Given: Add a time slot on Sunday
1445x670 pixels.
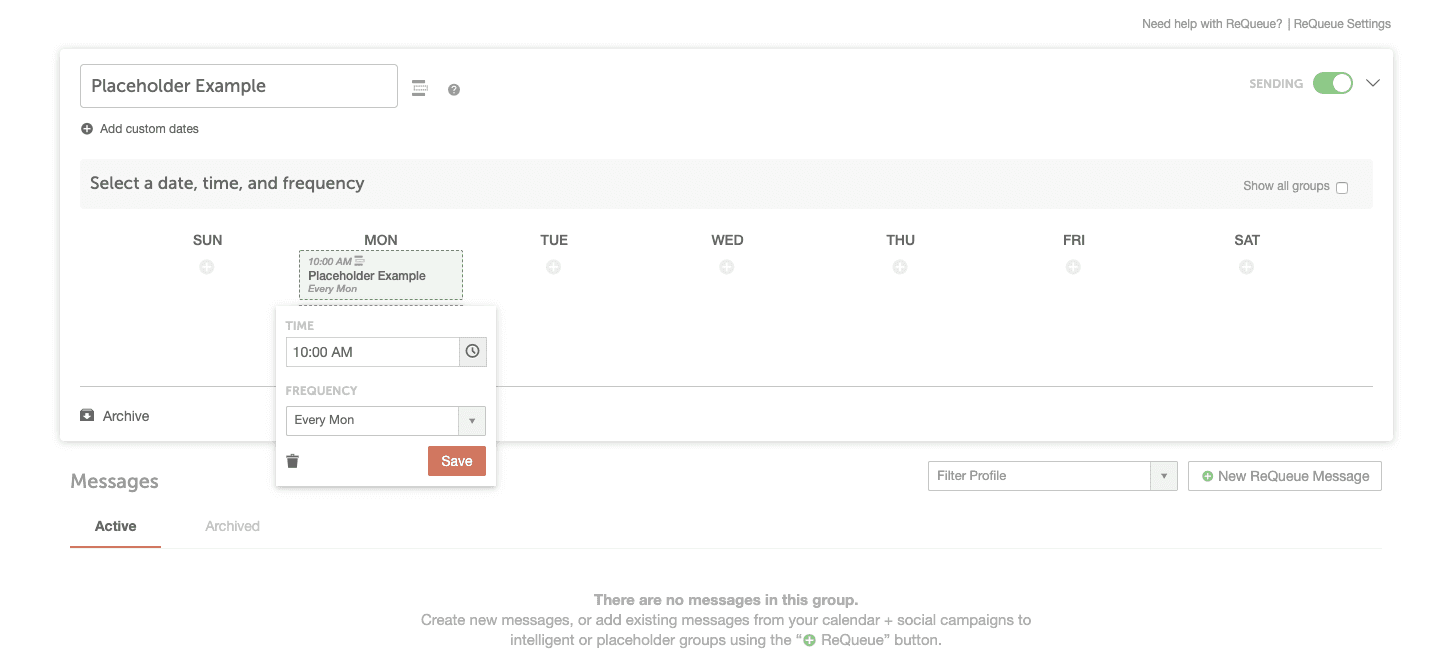Looking at the screenshot, I should coord(207,267).
